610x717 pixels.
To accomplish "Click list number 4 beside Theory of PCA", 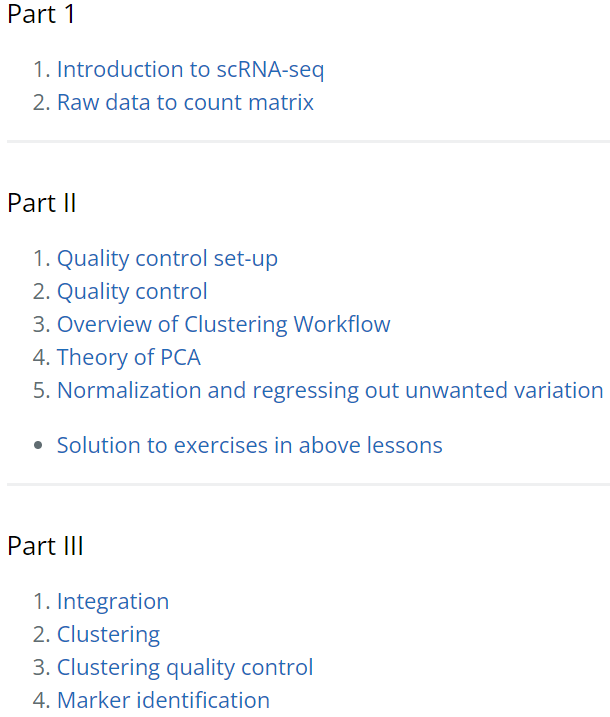I will click(41, 358).
